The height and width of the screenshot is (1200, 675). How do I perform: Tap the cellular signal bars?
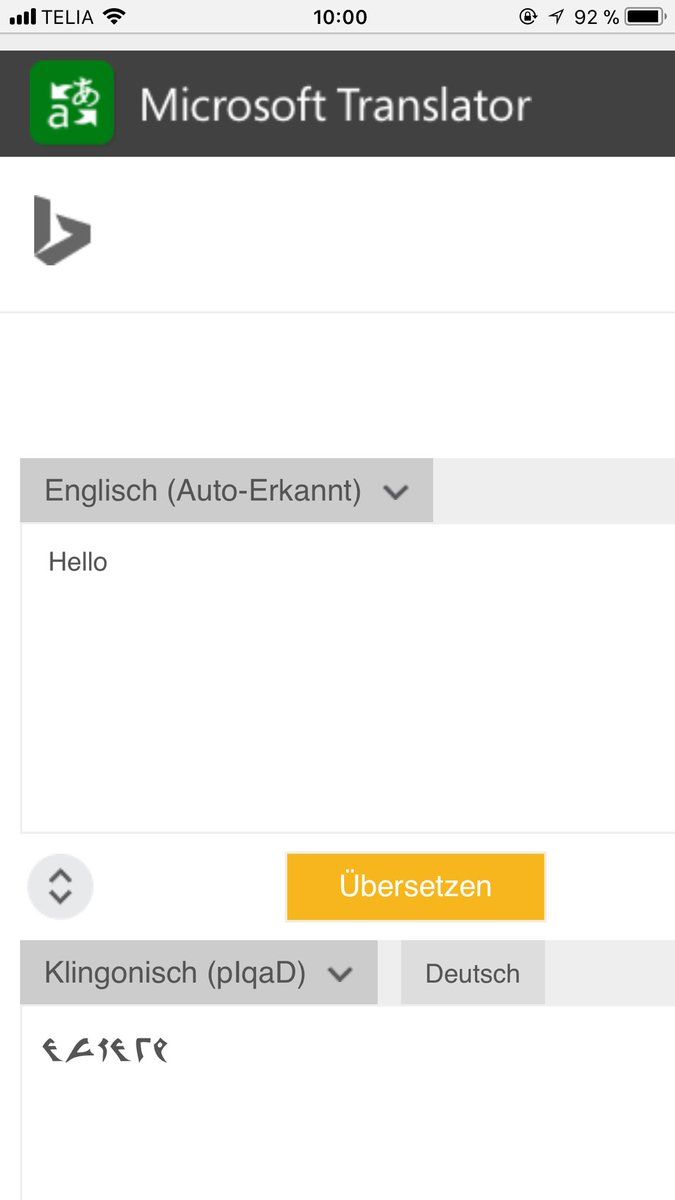[x=22, y=17]
